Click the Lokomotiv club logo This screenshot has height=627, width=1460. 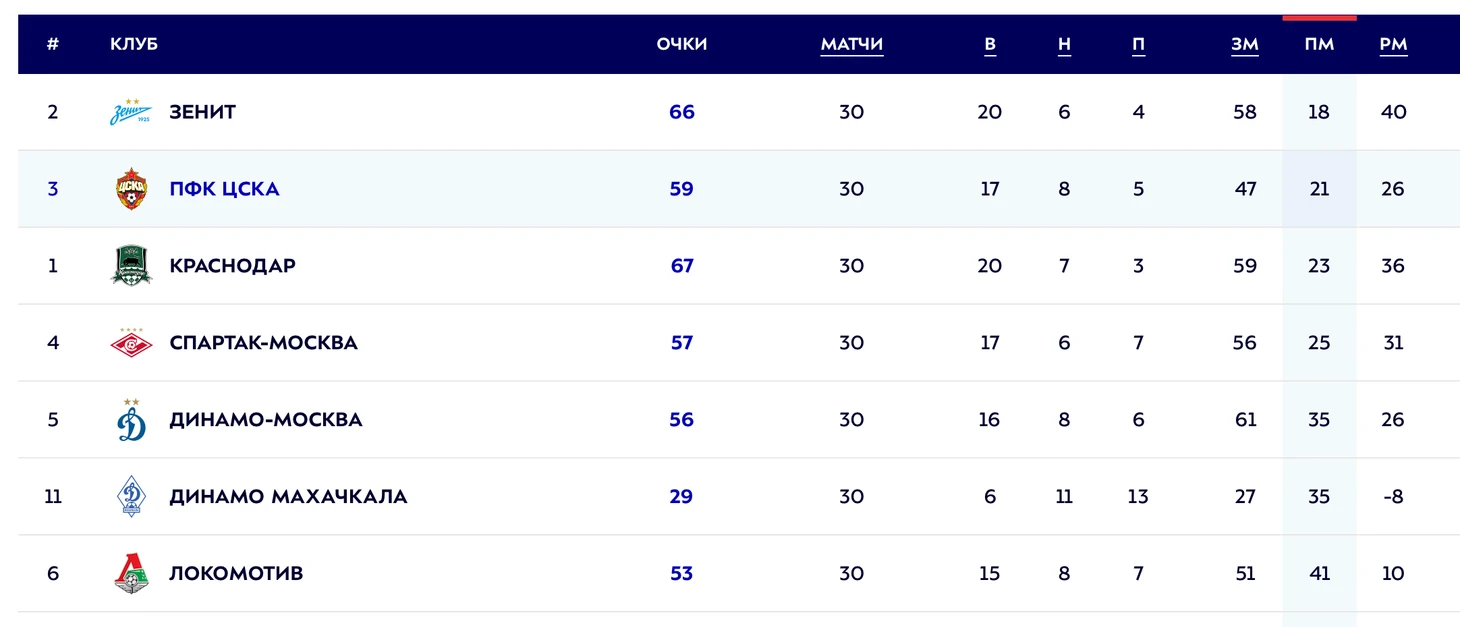[x=131, y=574]
